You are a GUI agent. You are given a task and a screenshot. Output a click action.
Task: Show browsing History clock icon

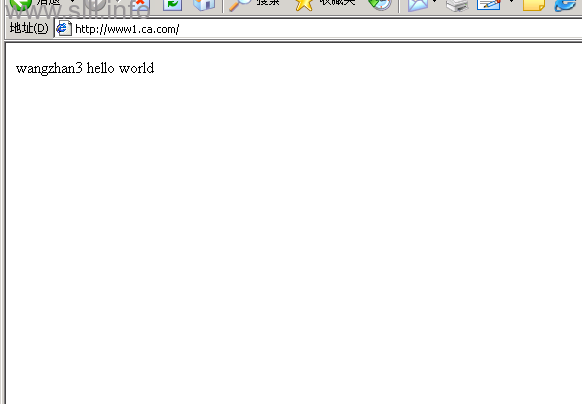(x=380, y=4)
